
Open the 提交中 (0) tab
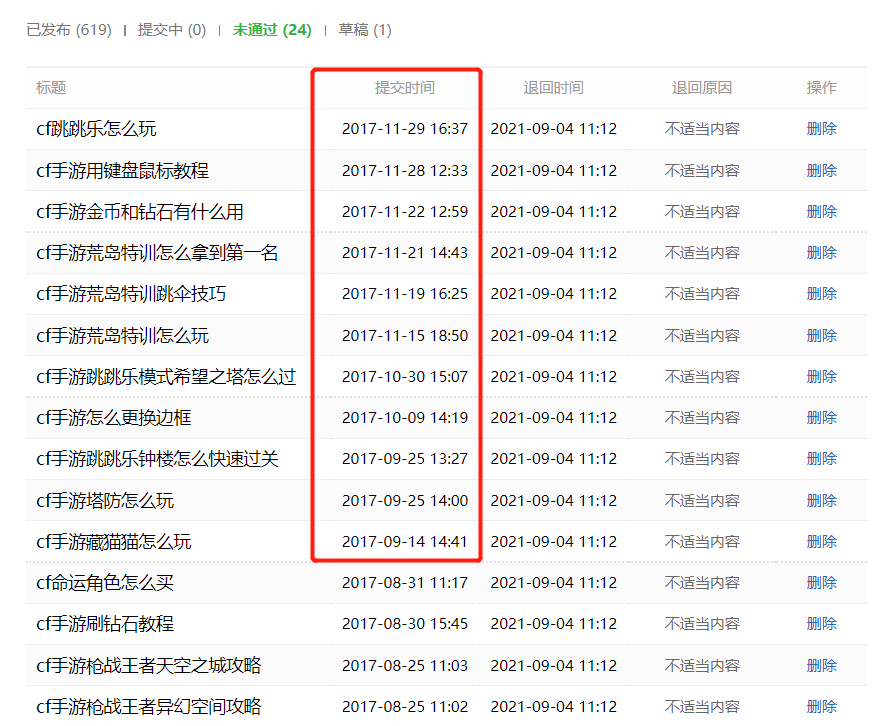[x=172, y=30]
